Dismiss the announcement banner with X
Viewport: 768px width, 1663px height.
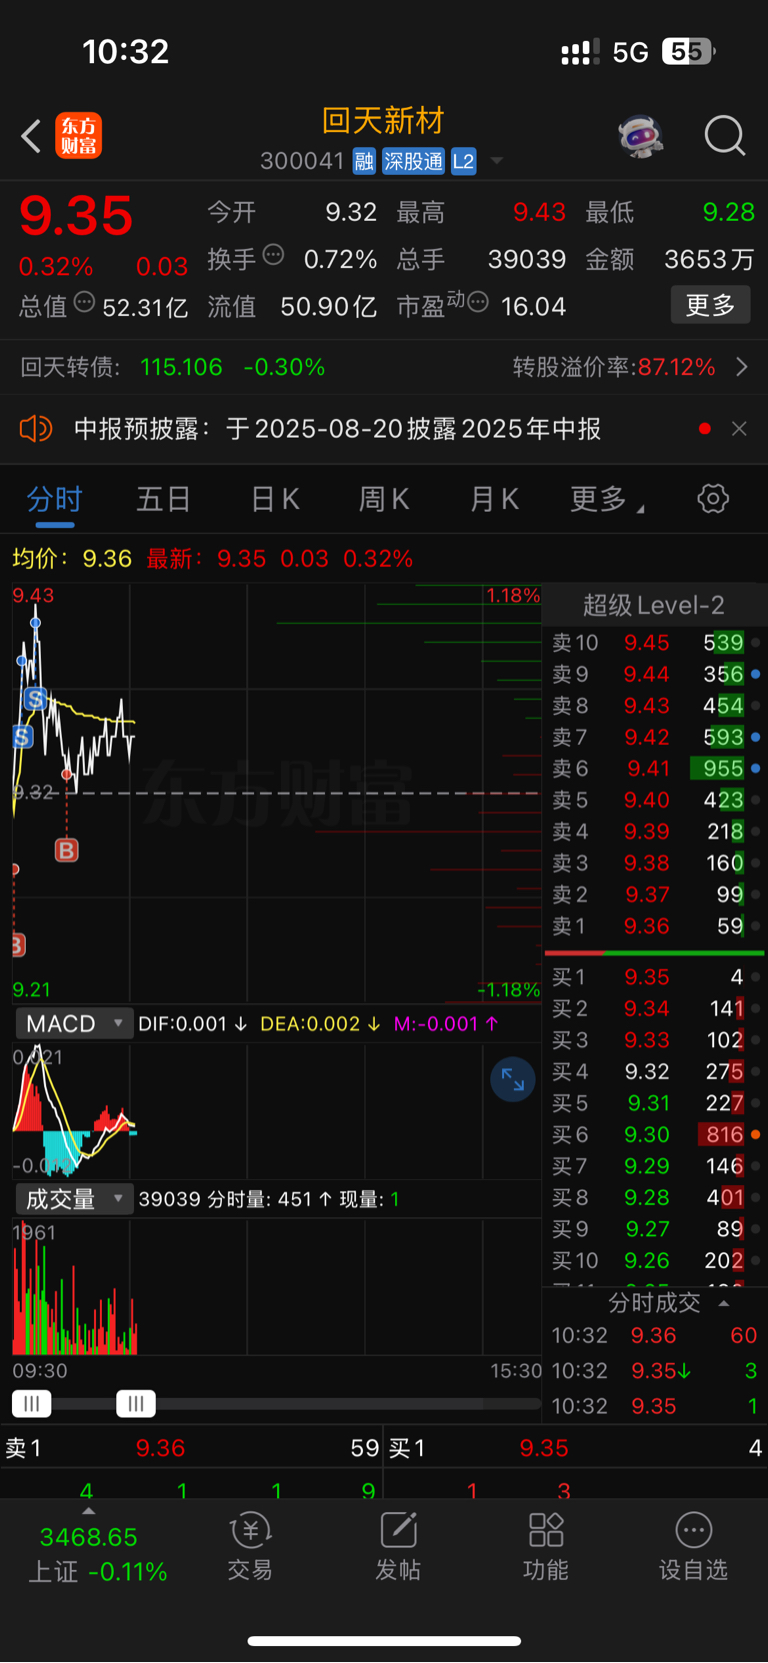[739, 429]
